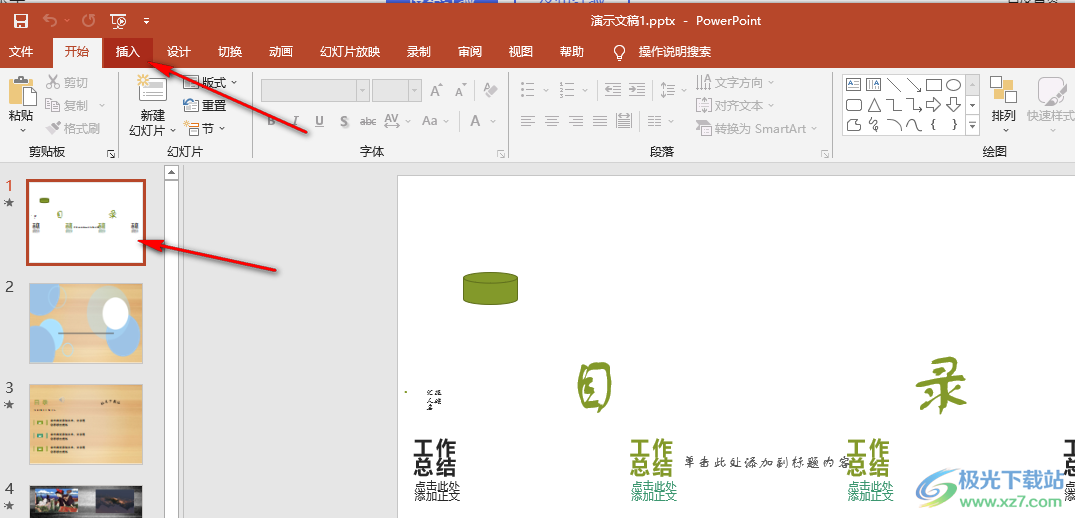Screen dimensions: 1075x518
Task: Click the font color A button
Action: point(475,121)
